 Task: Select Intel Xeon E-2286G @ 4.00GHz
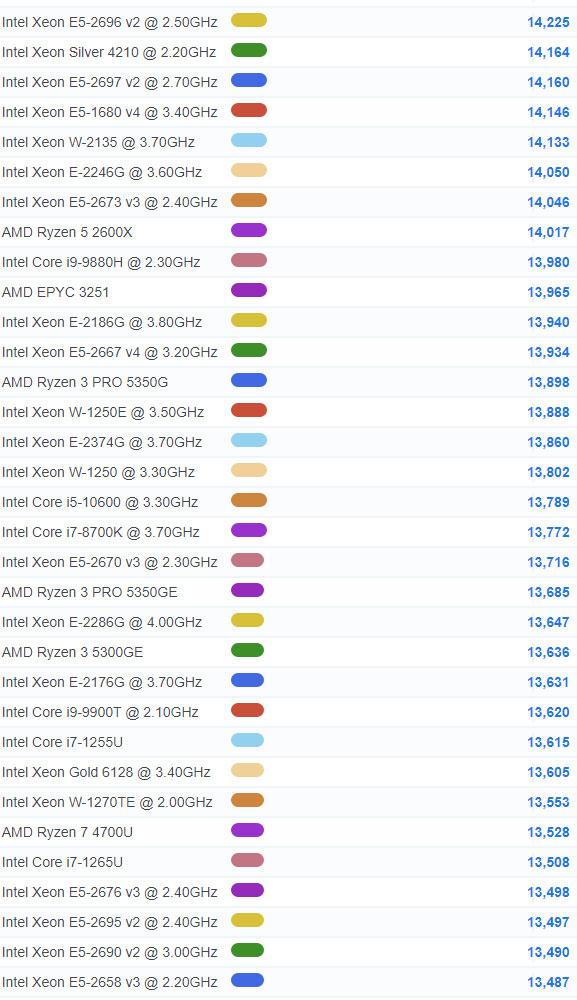click(102, 622)
